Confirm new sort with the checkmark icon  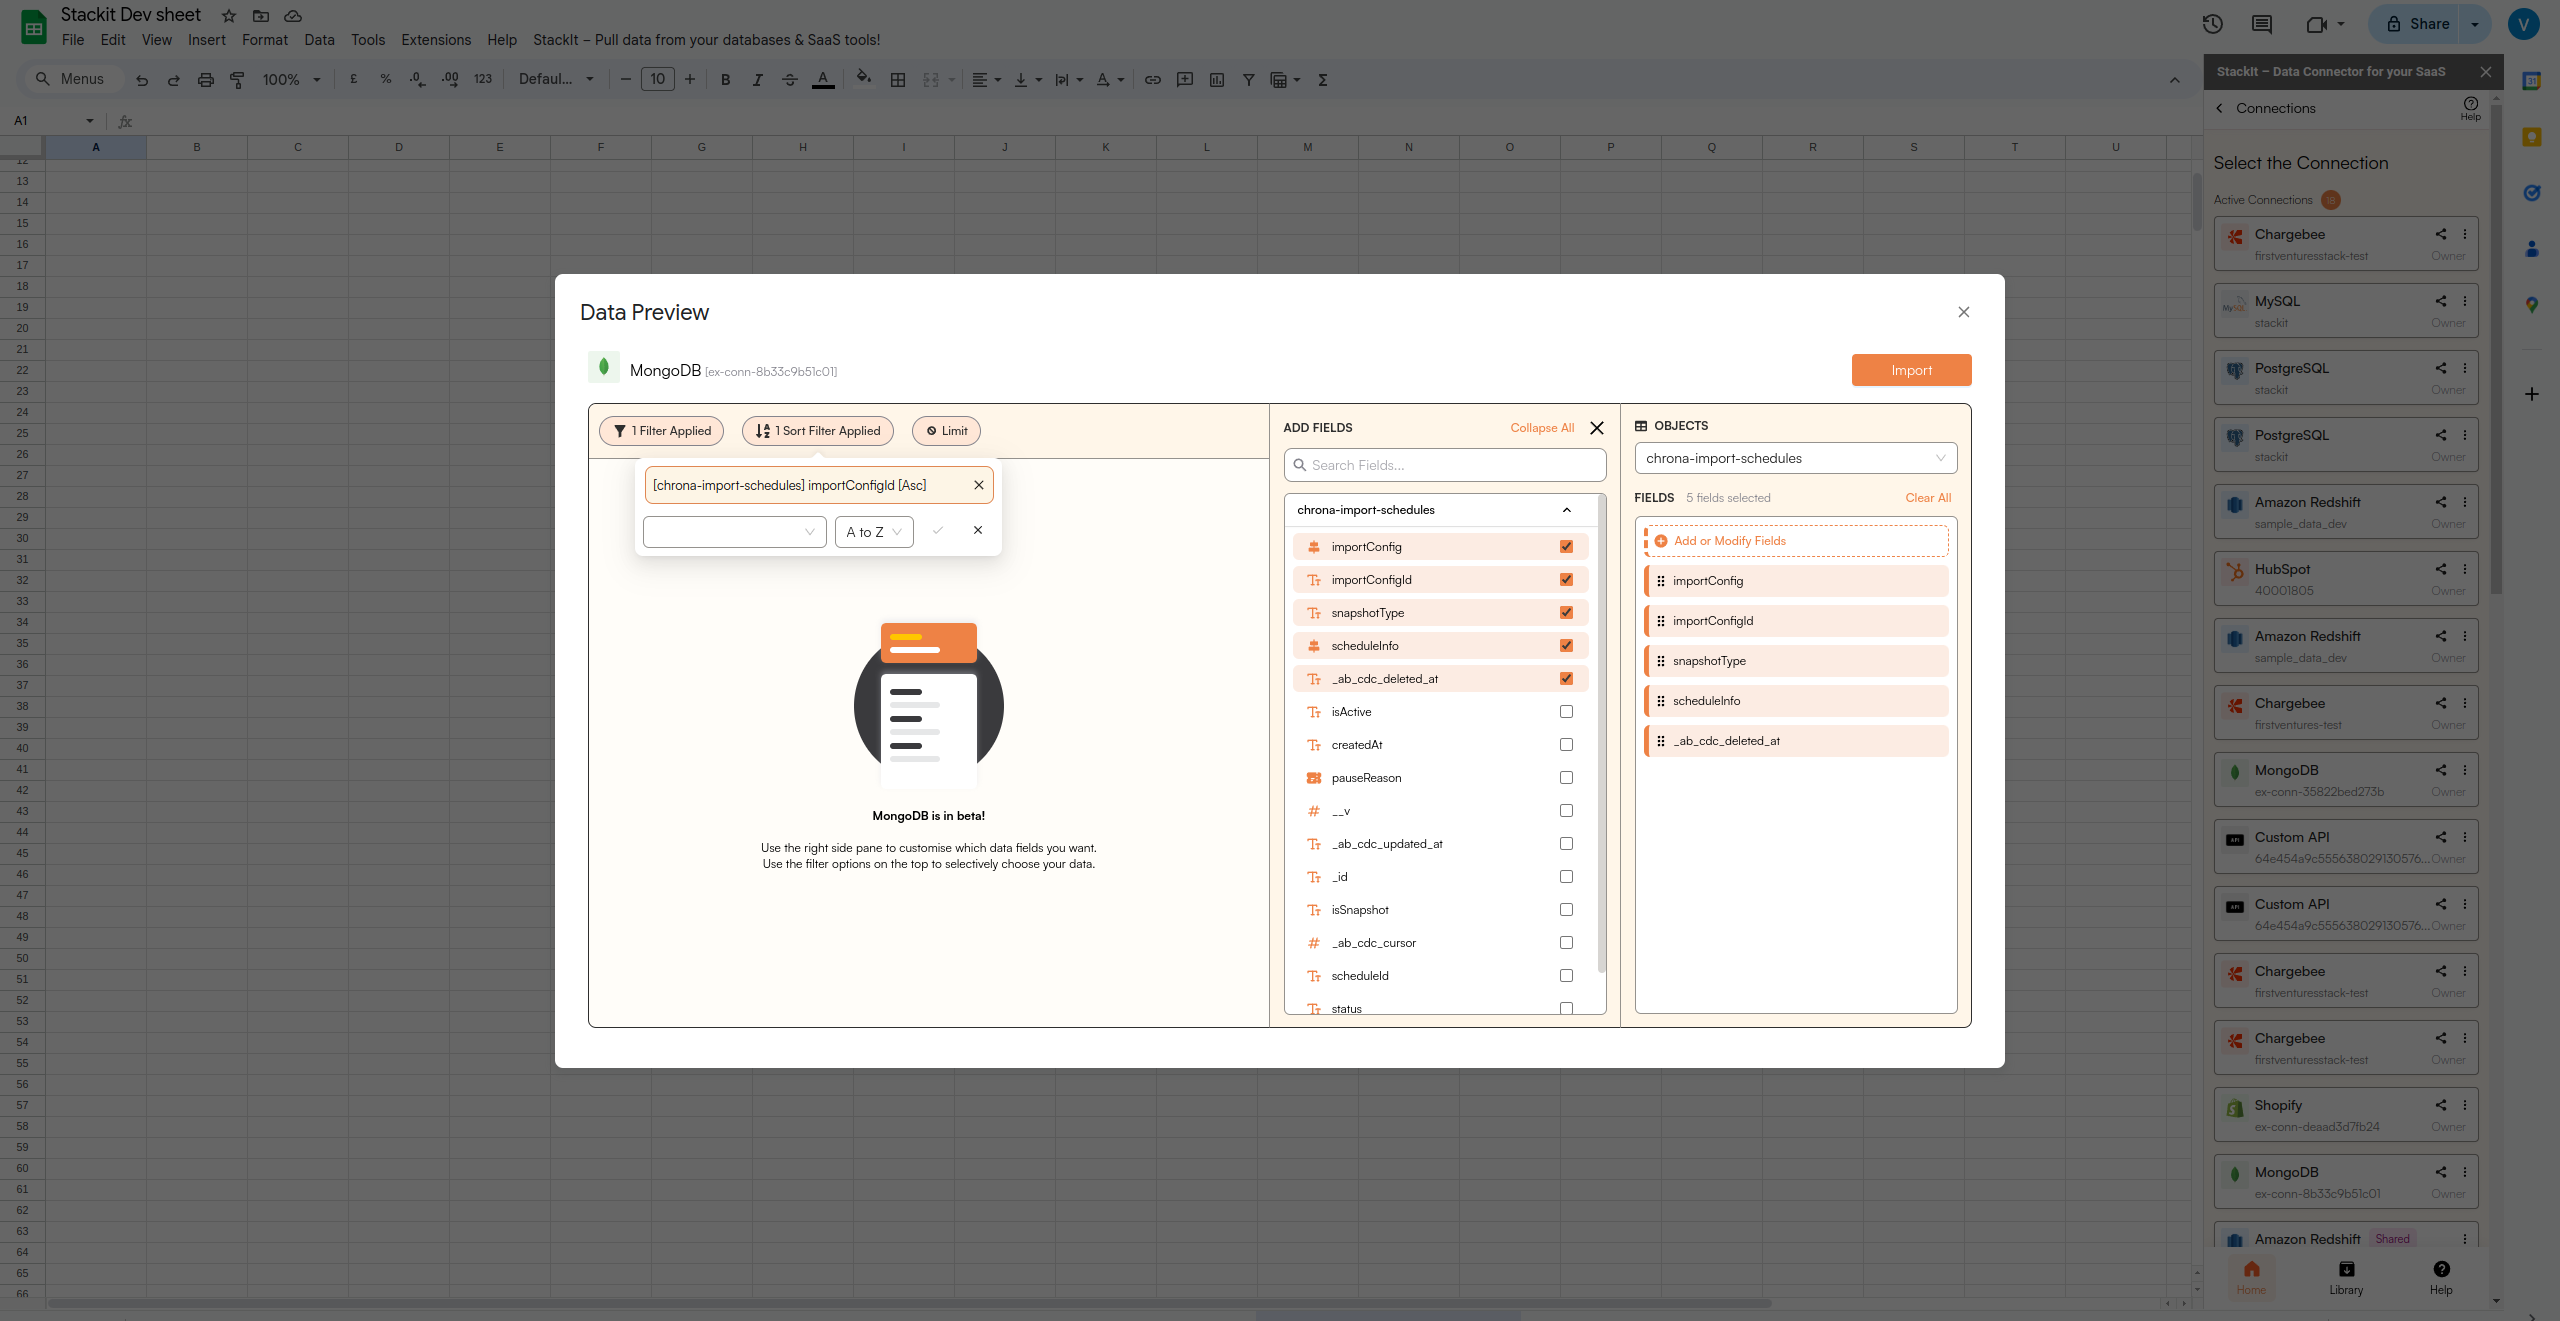[937, 531]
